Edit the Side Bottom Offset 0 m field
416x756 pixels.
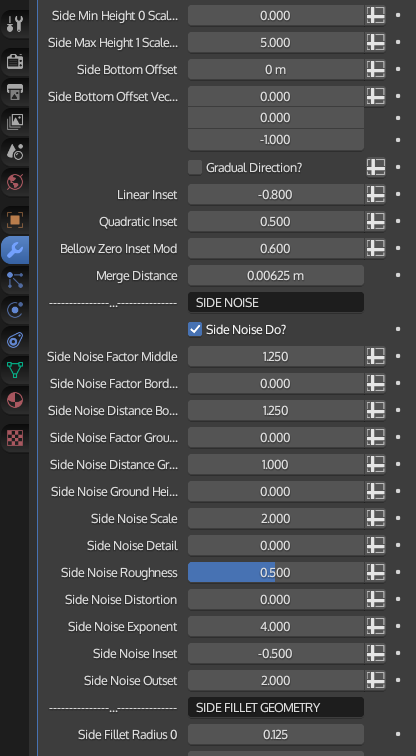point(276,69)
